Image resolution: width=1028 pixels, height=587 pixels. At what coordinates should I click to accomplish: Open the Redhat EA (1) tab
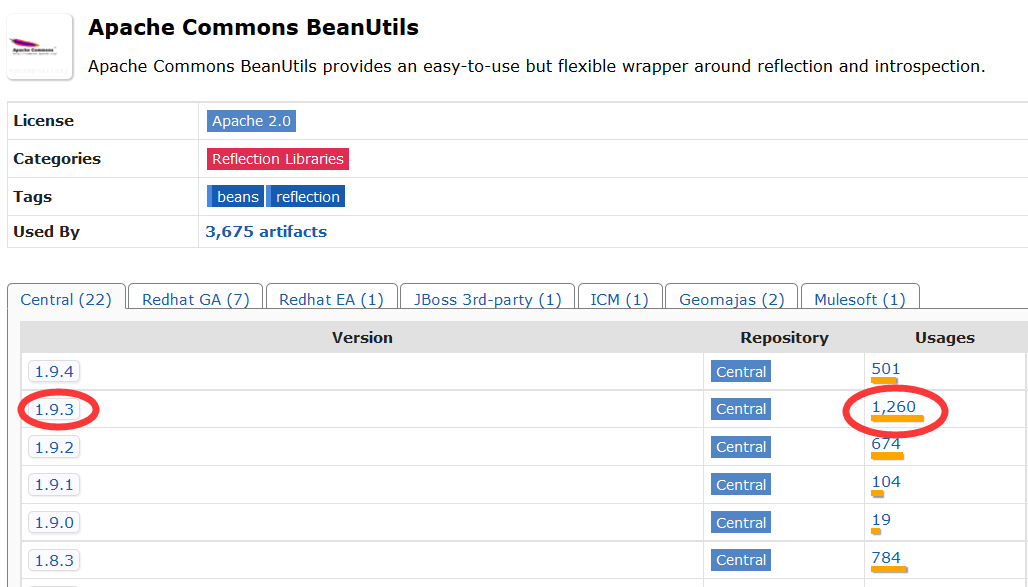click(331, 299)
